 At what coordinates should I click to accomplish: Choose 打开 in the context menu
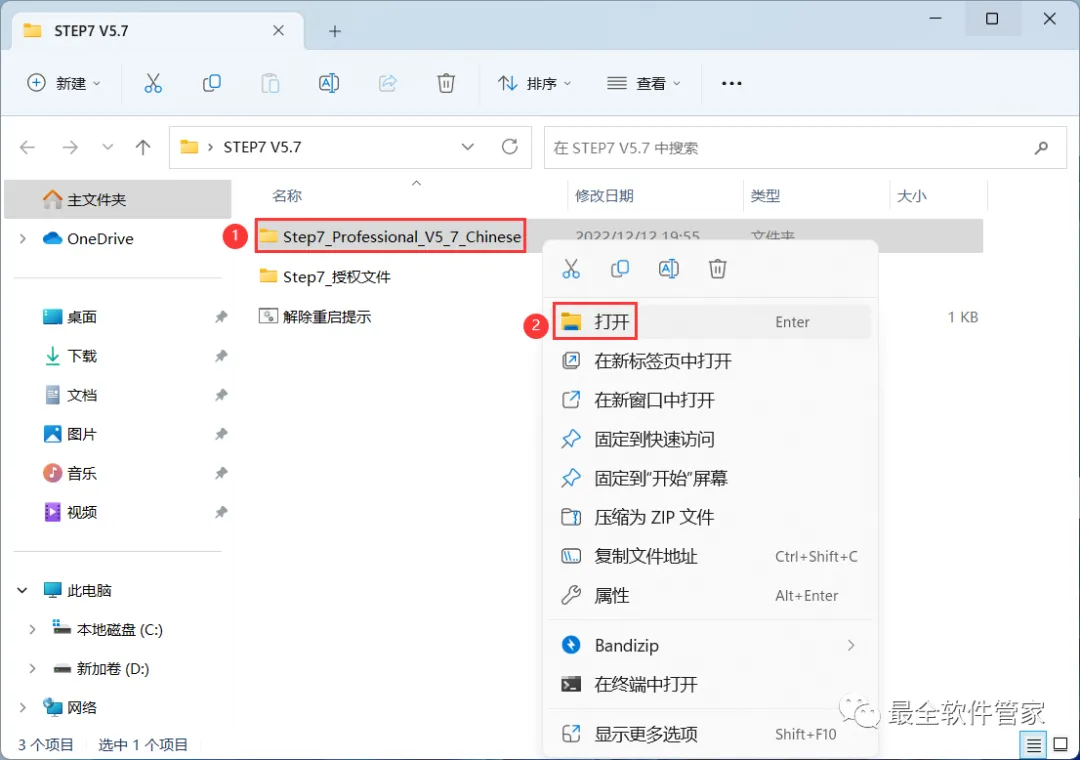click(711, 322)
